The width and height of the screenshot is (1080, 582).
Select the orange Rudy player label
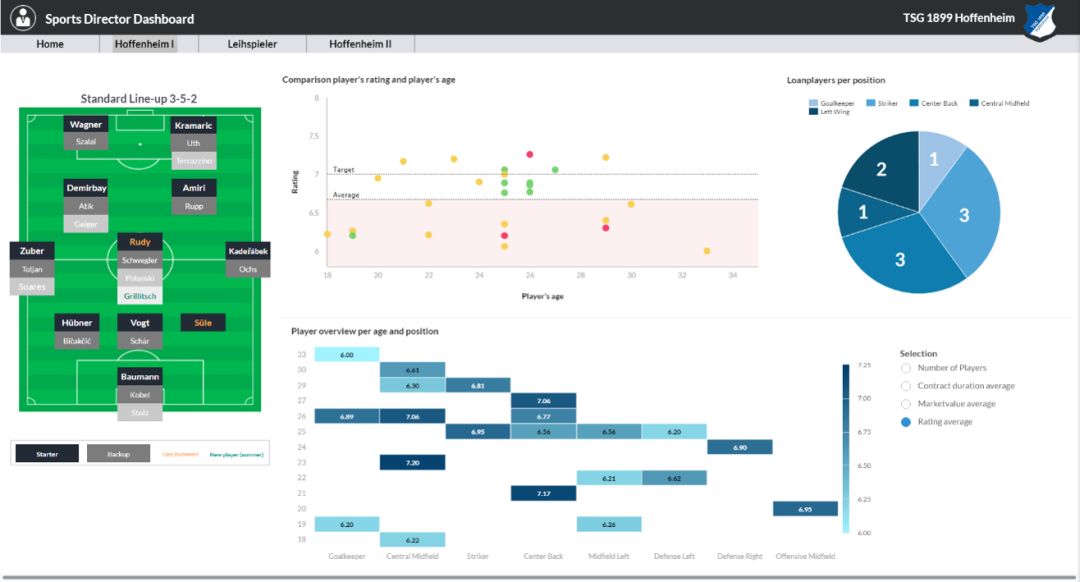tap(140, 242)
